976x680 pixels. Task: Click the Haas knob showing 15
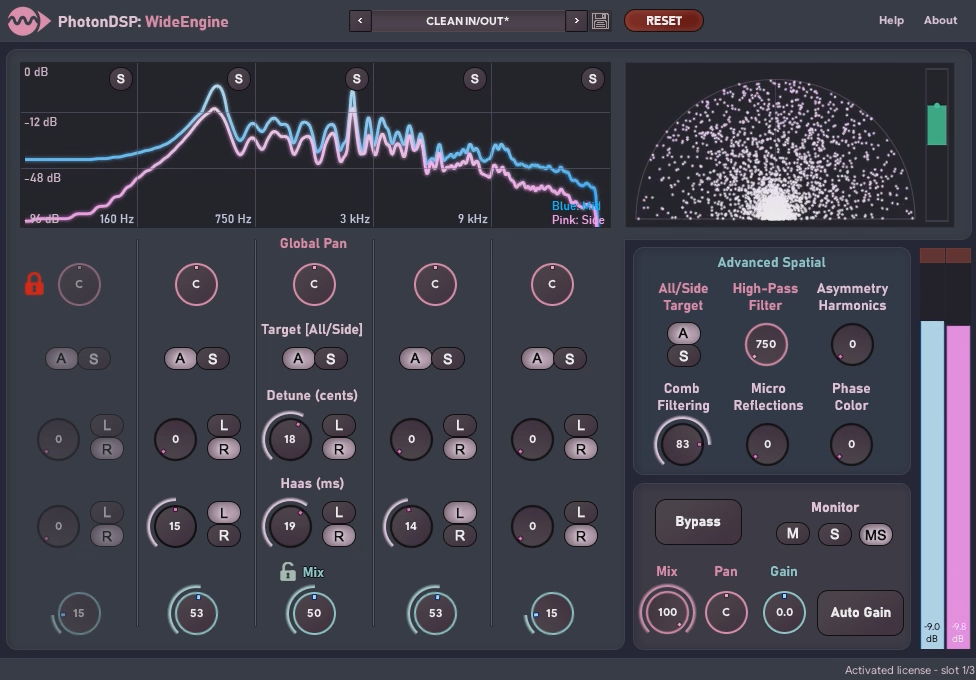tap(174, 526)
